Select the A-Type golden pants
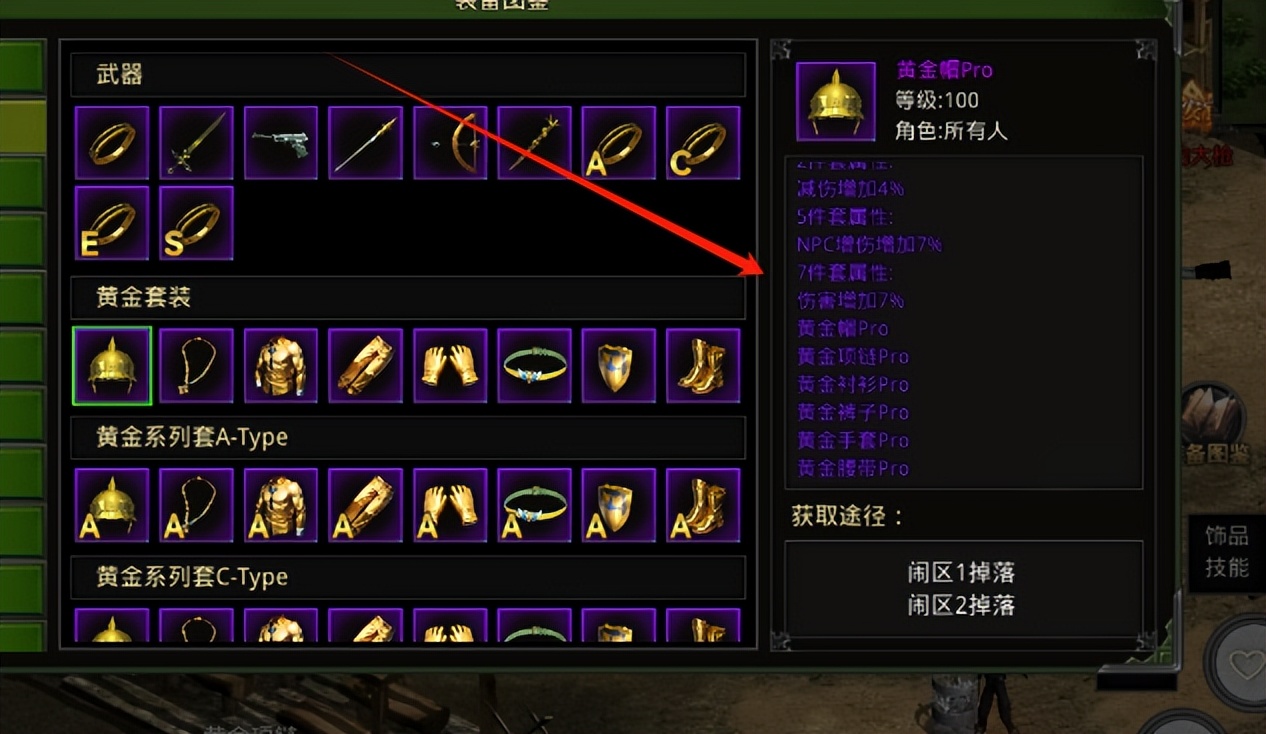 coord(366,505)
